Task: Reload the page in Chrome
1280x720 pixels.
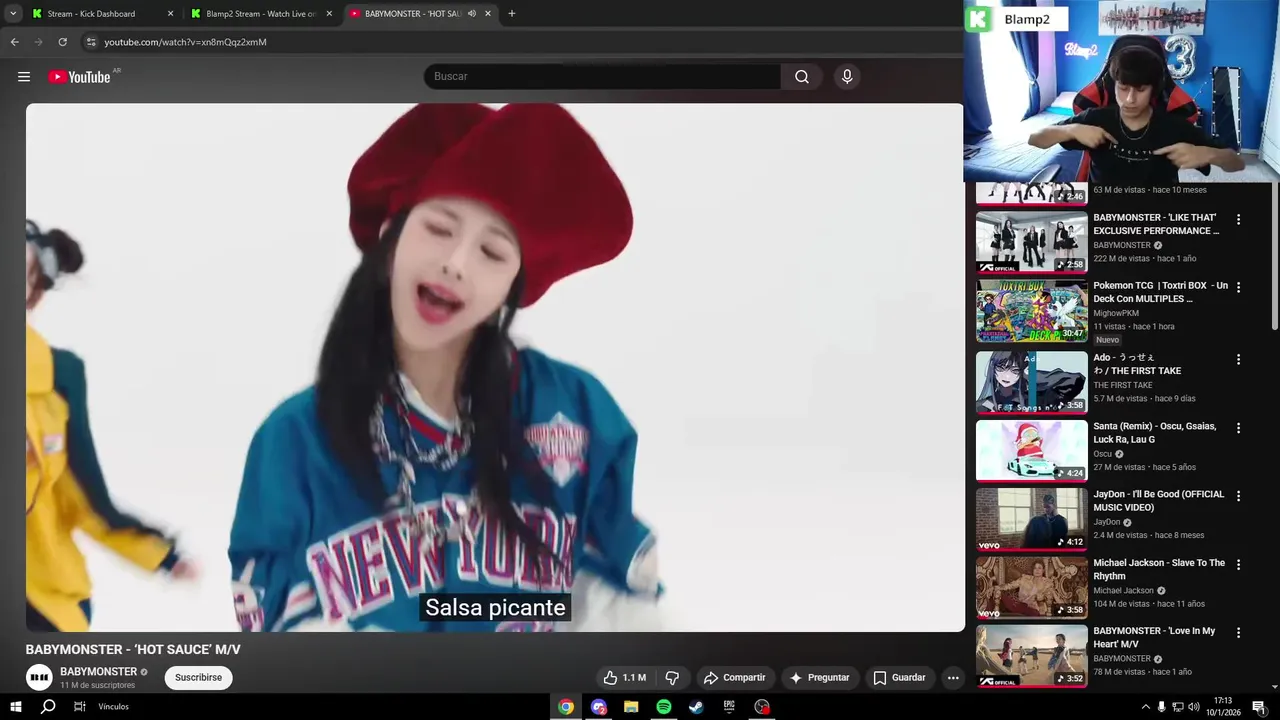Action: [62, 42]
